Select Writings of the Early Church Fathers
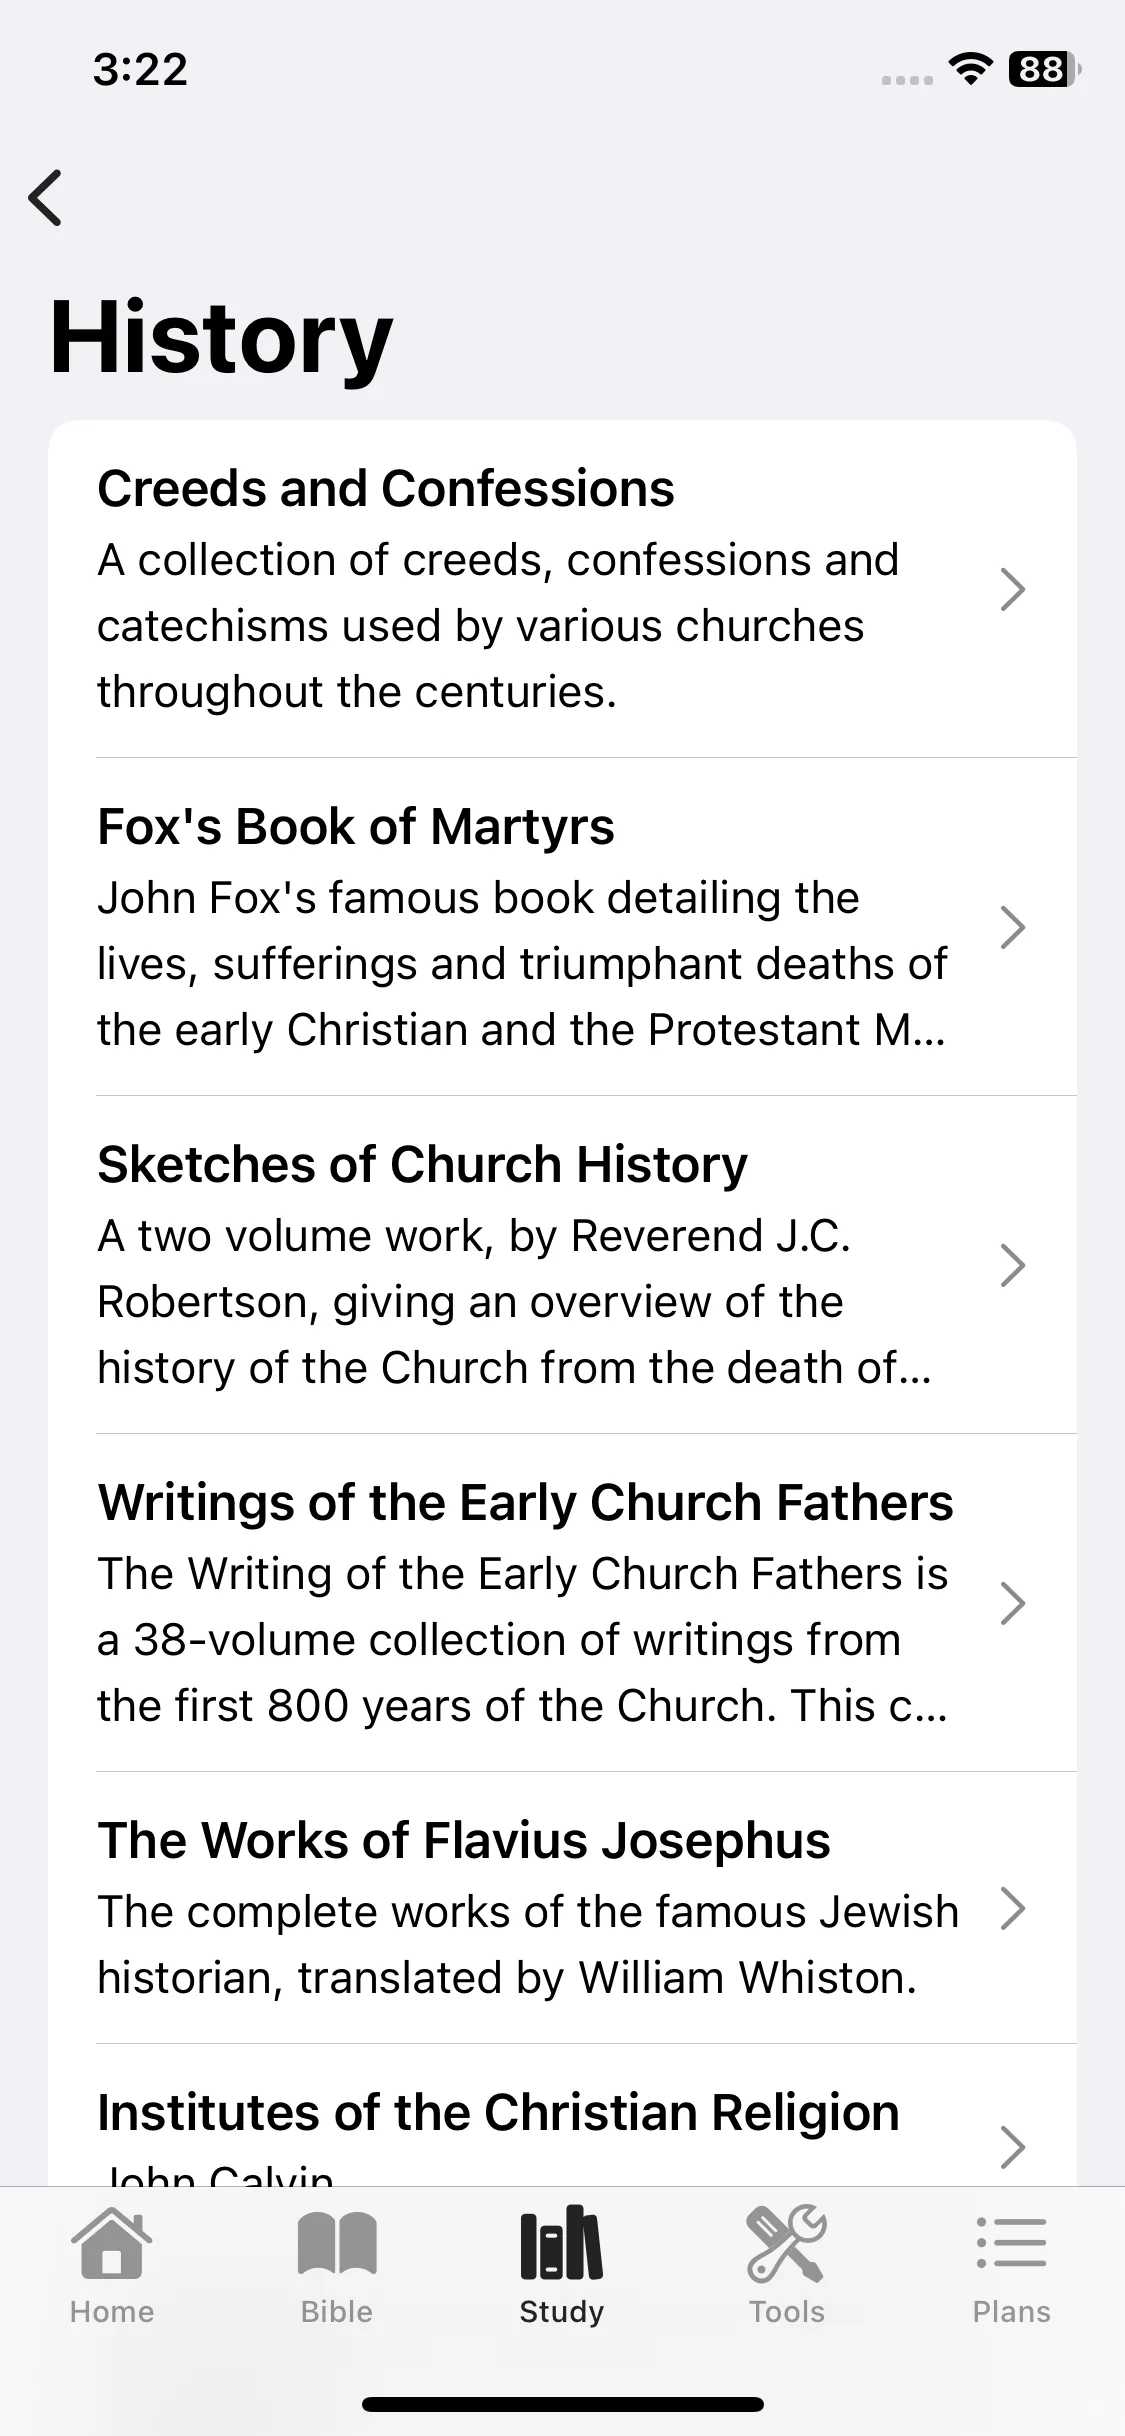This screenshot has width=1125, height=2436. click(x=562, y=1603)
